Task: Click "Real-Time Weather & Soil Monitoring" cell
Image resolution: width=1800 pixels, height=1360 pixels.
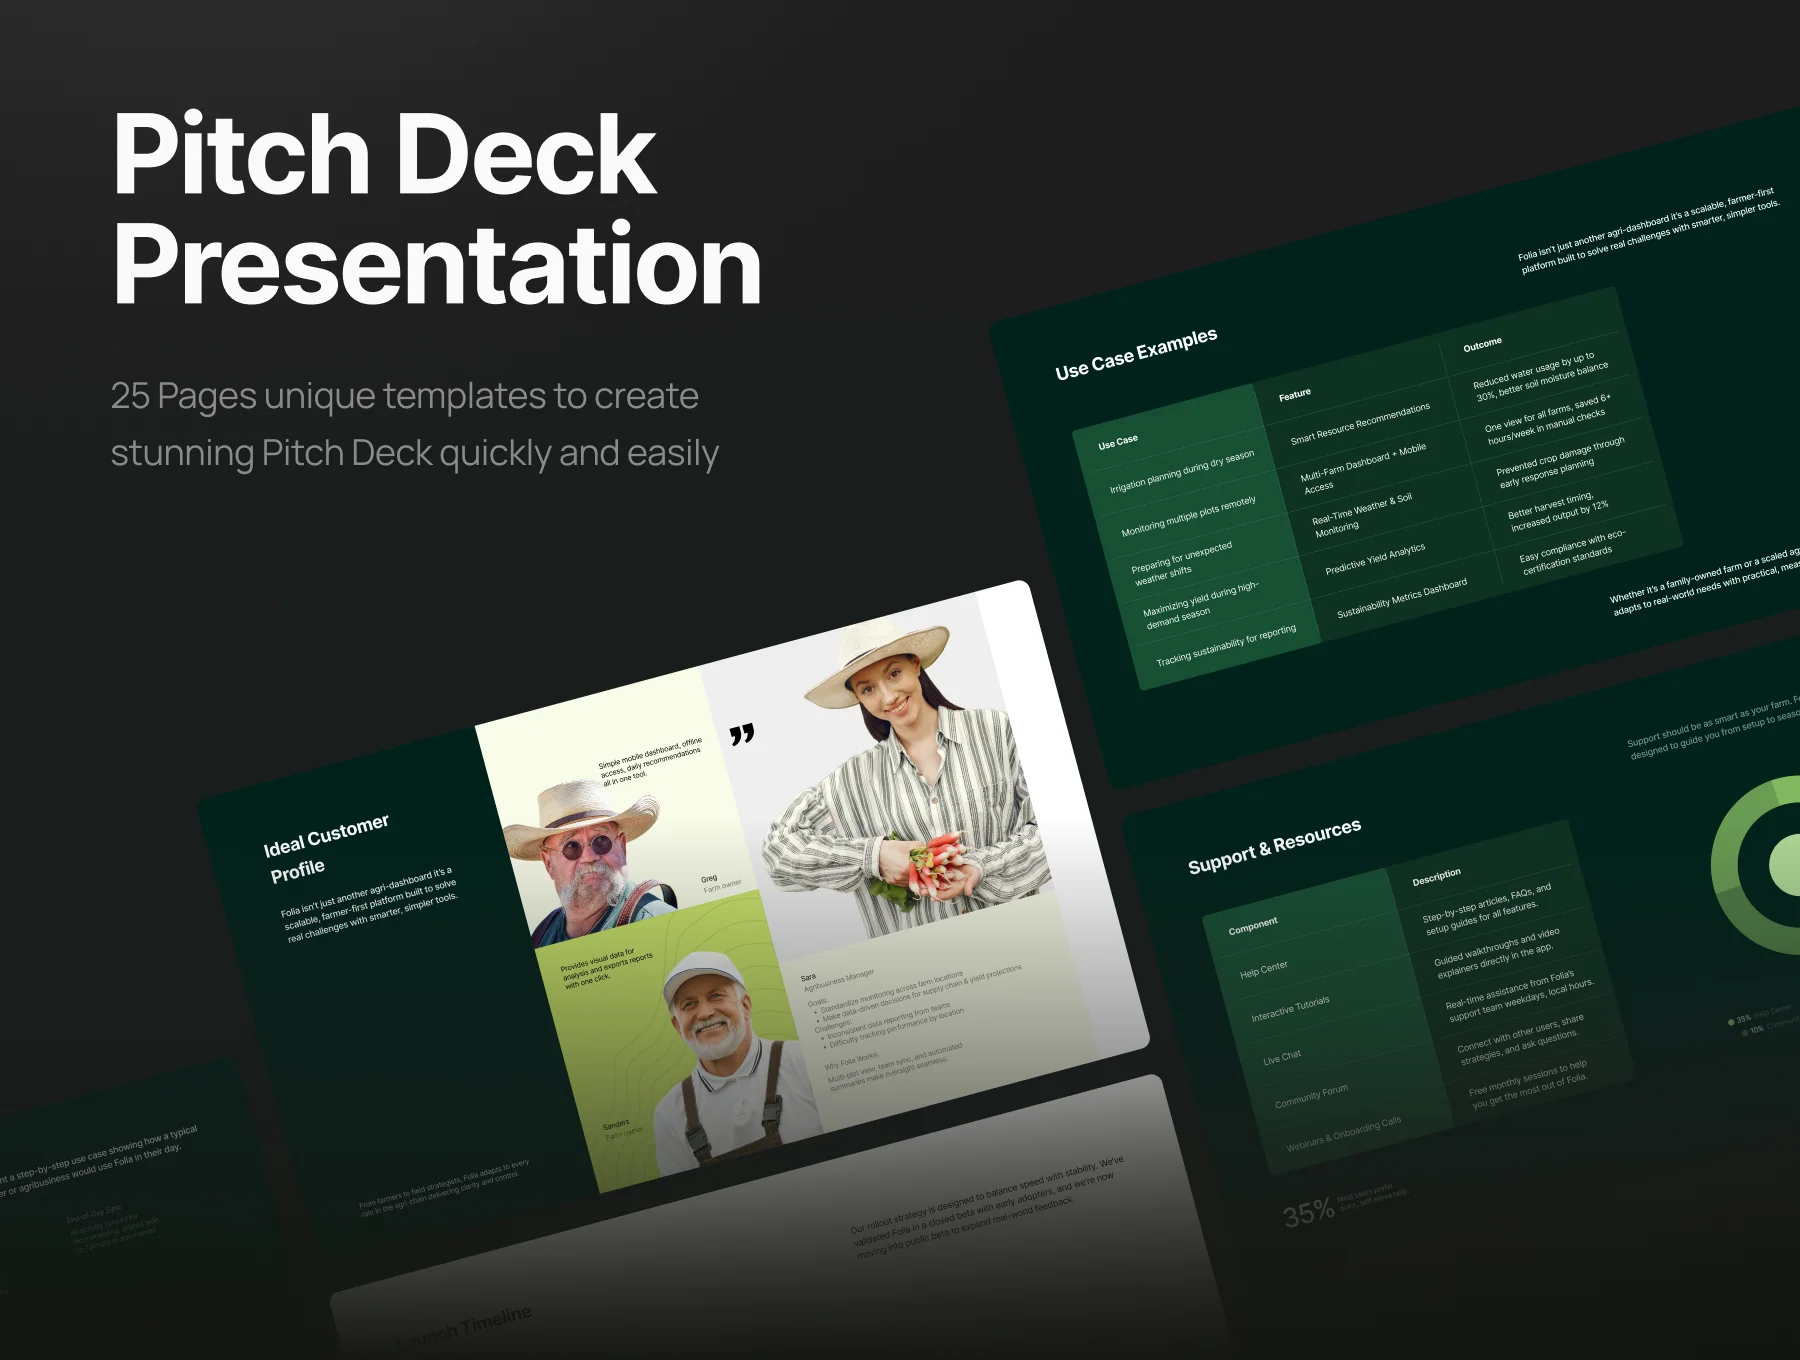Action: coord(1361,514)
